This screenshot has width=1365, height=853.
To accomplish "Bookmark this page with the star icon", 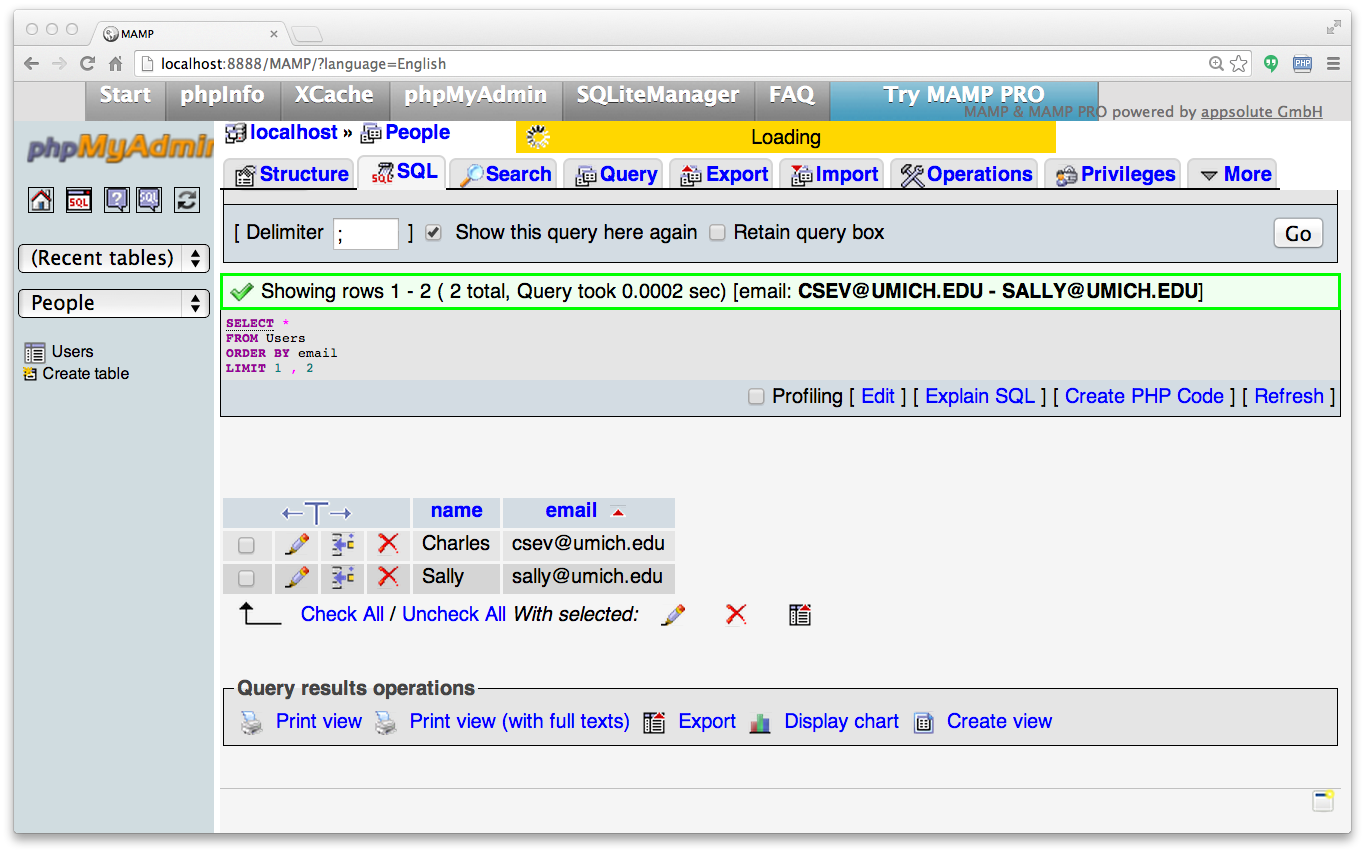I will point(1239,64).
